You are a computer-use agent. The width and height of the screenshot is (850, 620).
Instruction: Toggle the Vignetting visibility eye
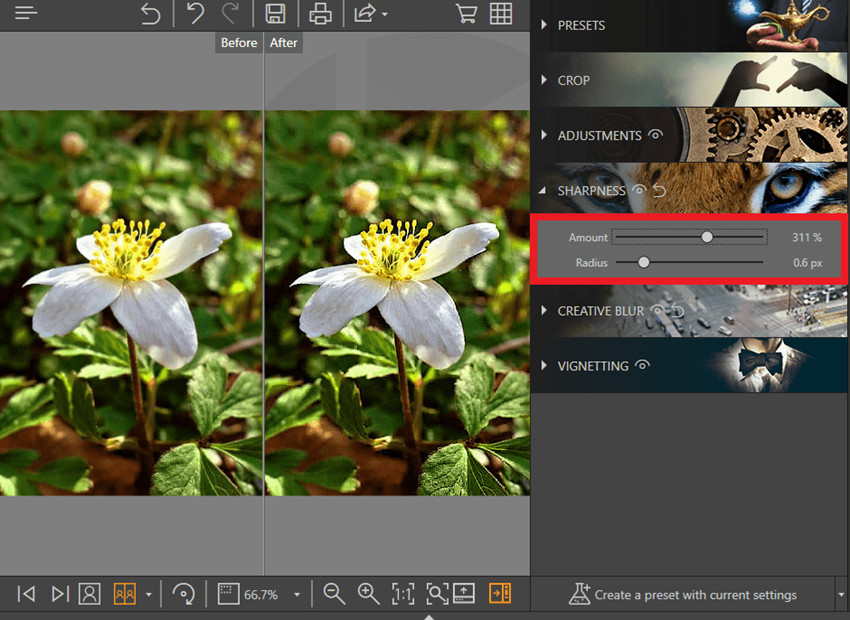coord(642,366)
